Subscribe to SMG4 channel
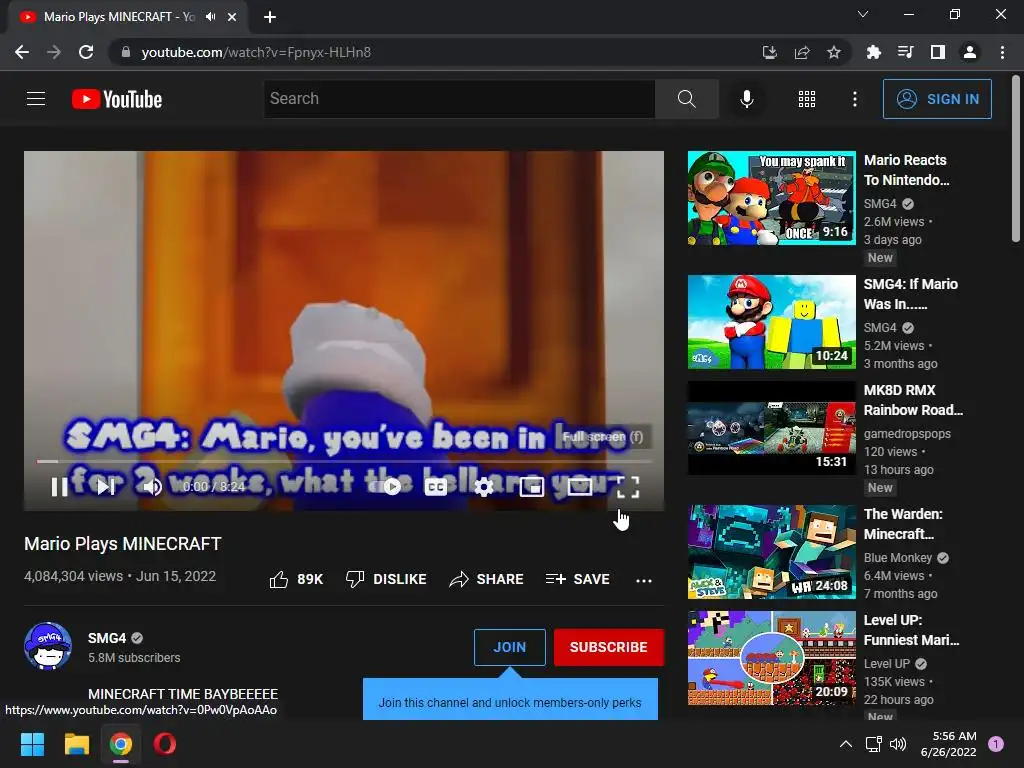The width and height of the screenshot is (1024, 768). click(x=609, y=647)
